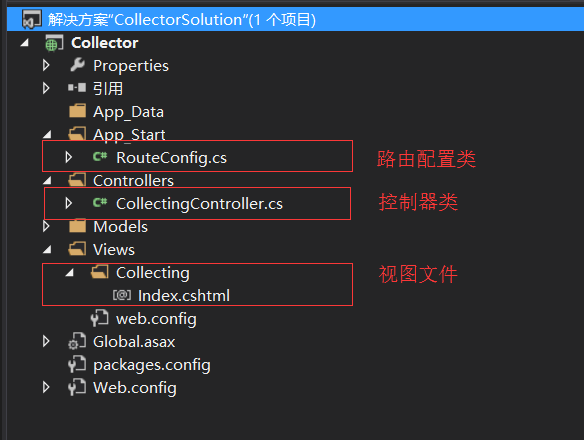Click the C# icon beside RouteConfig.cs

click(x=100, y=156)
